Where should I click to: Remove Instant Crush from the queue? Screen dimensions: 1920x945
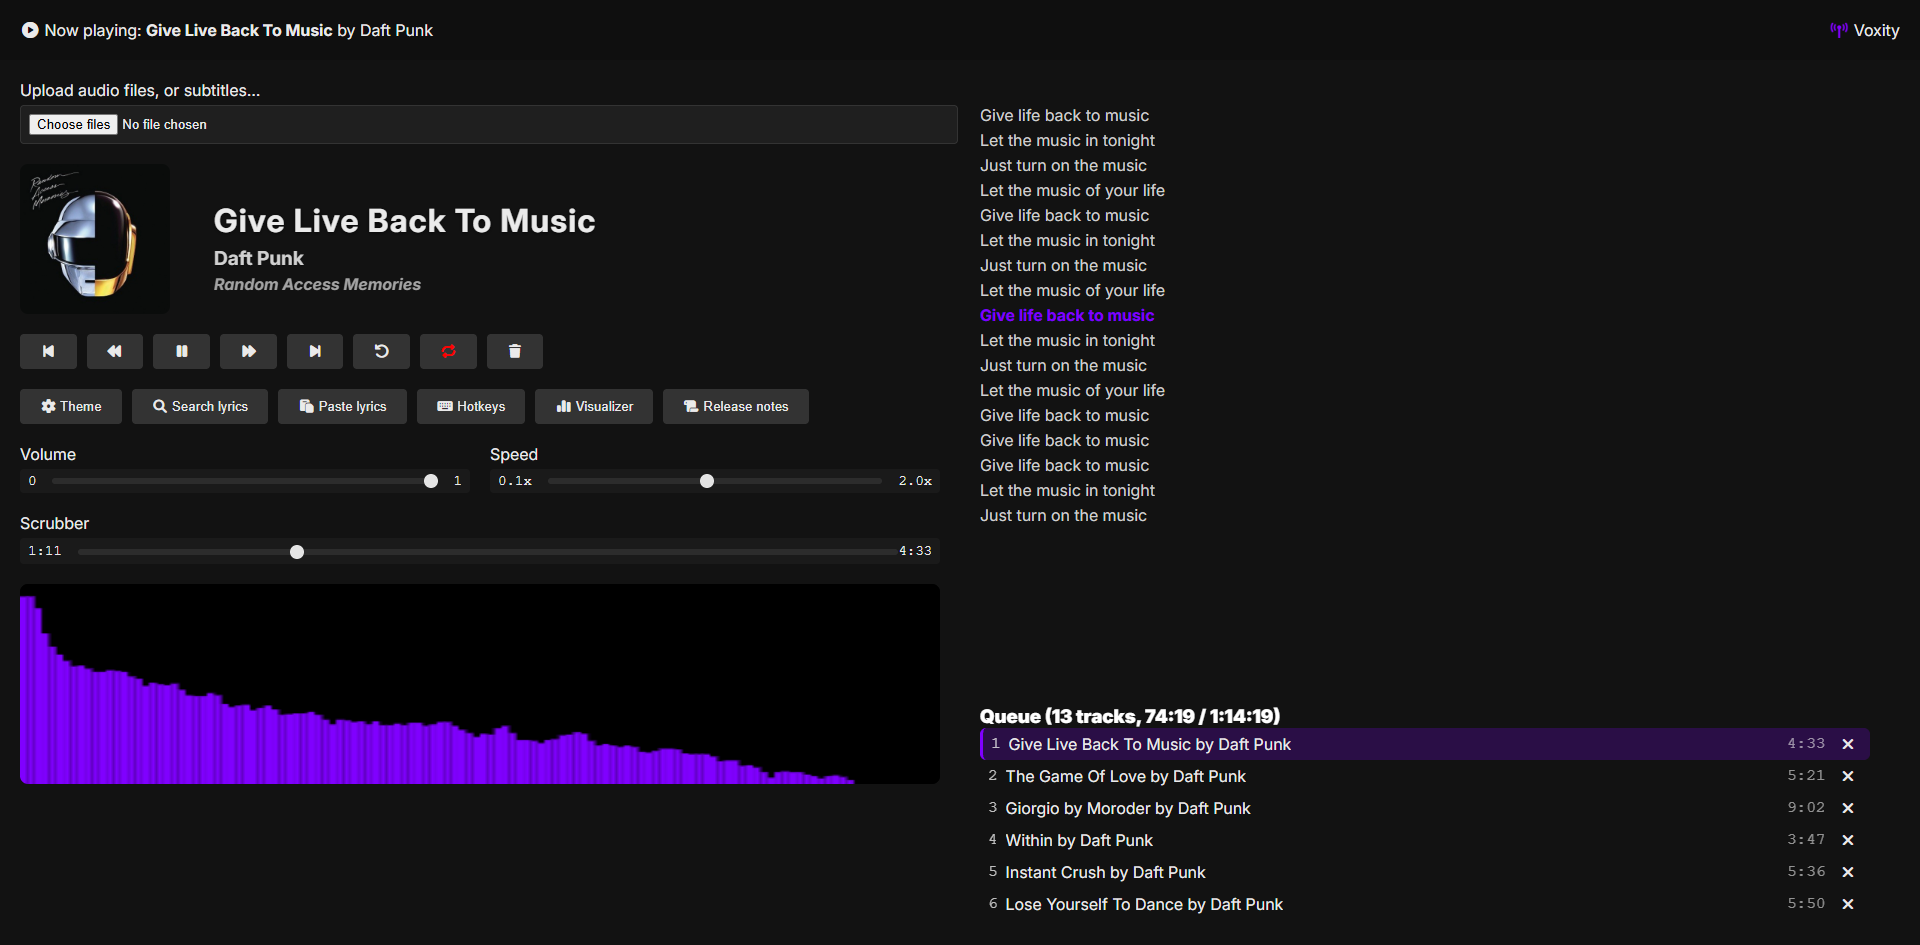pos(1848,872)
